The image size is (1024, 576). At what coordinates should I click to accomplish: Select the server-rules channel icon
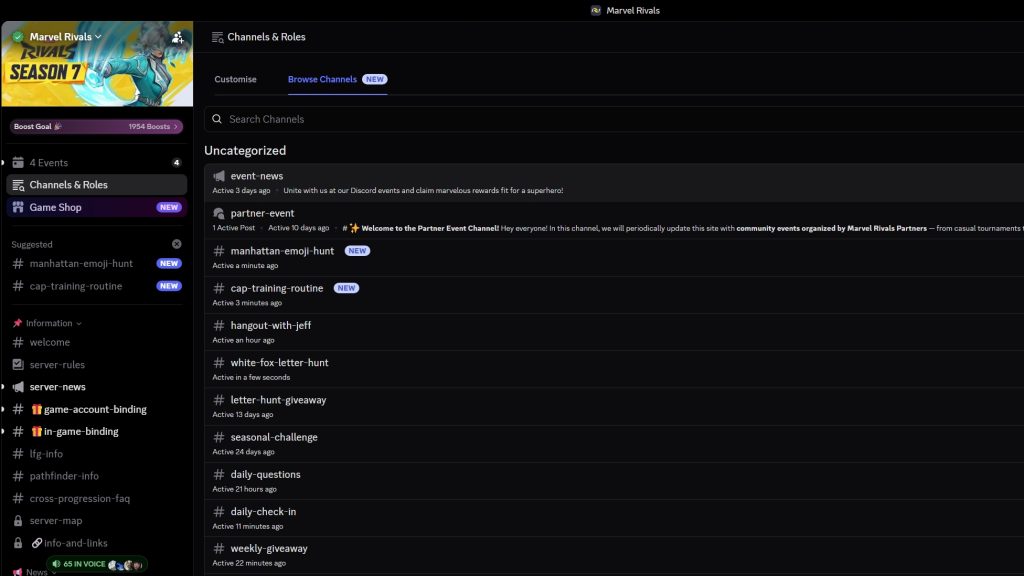coord(17,364)
